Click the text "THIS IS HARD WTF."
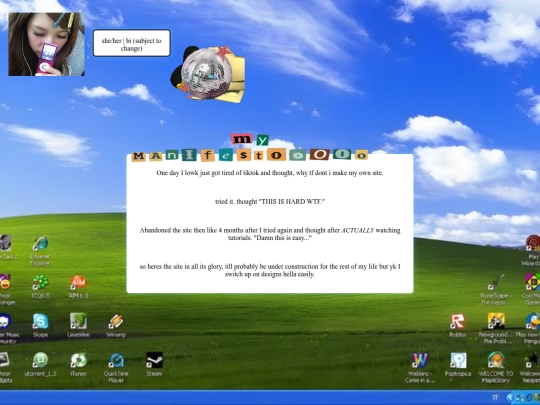 click(x=292, y=202)
